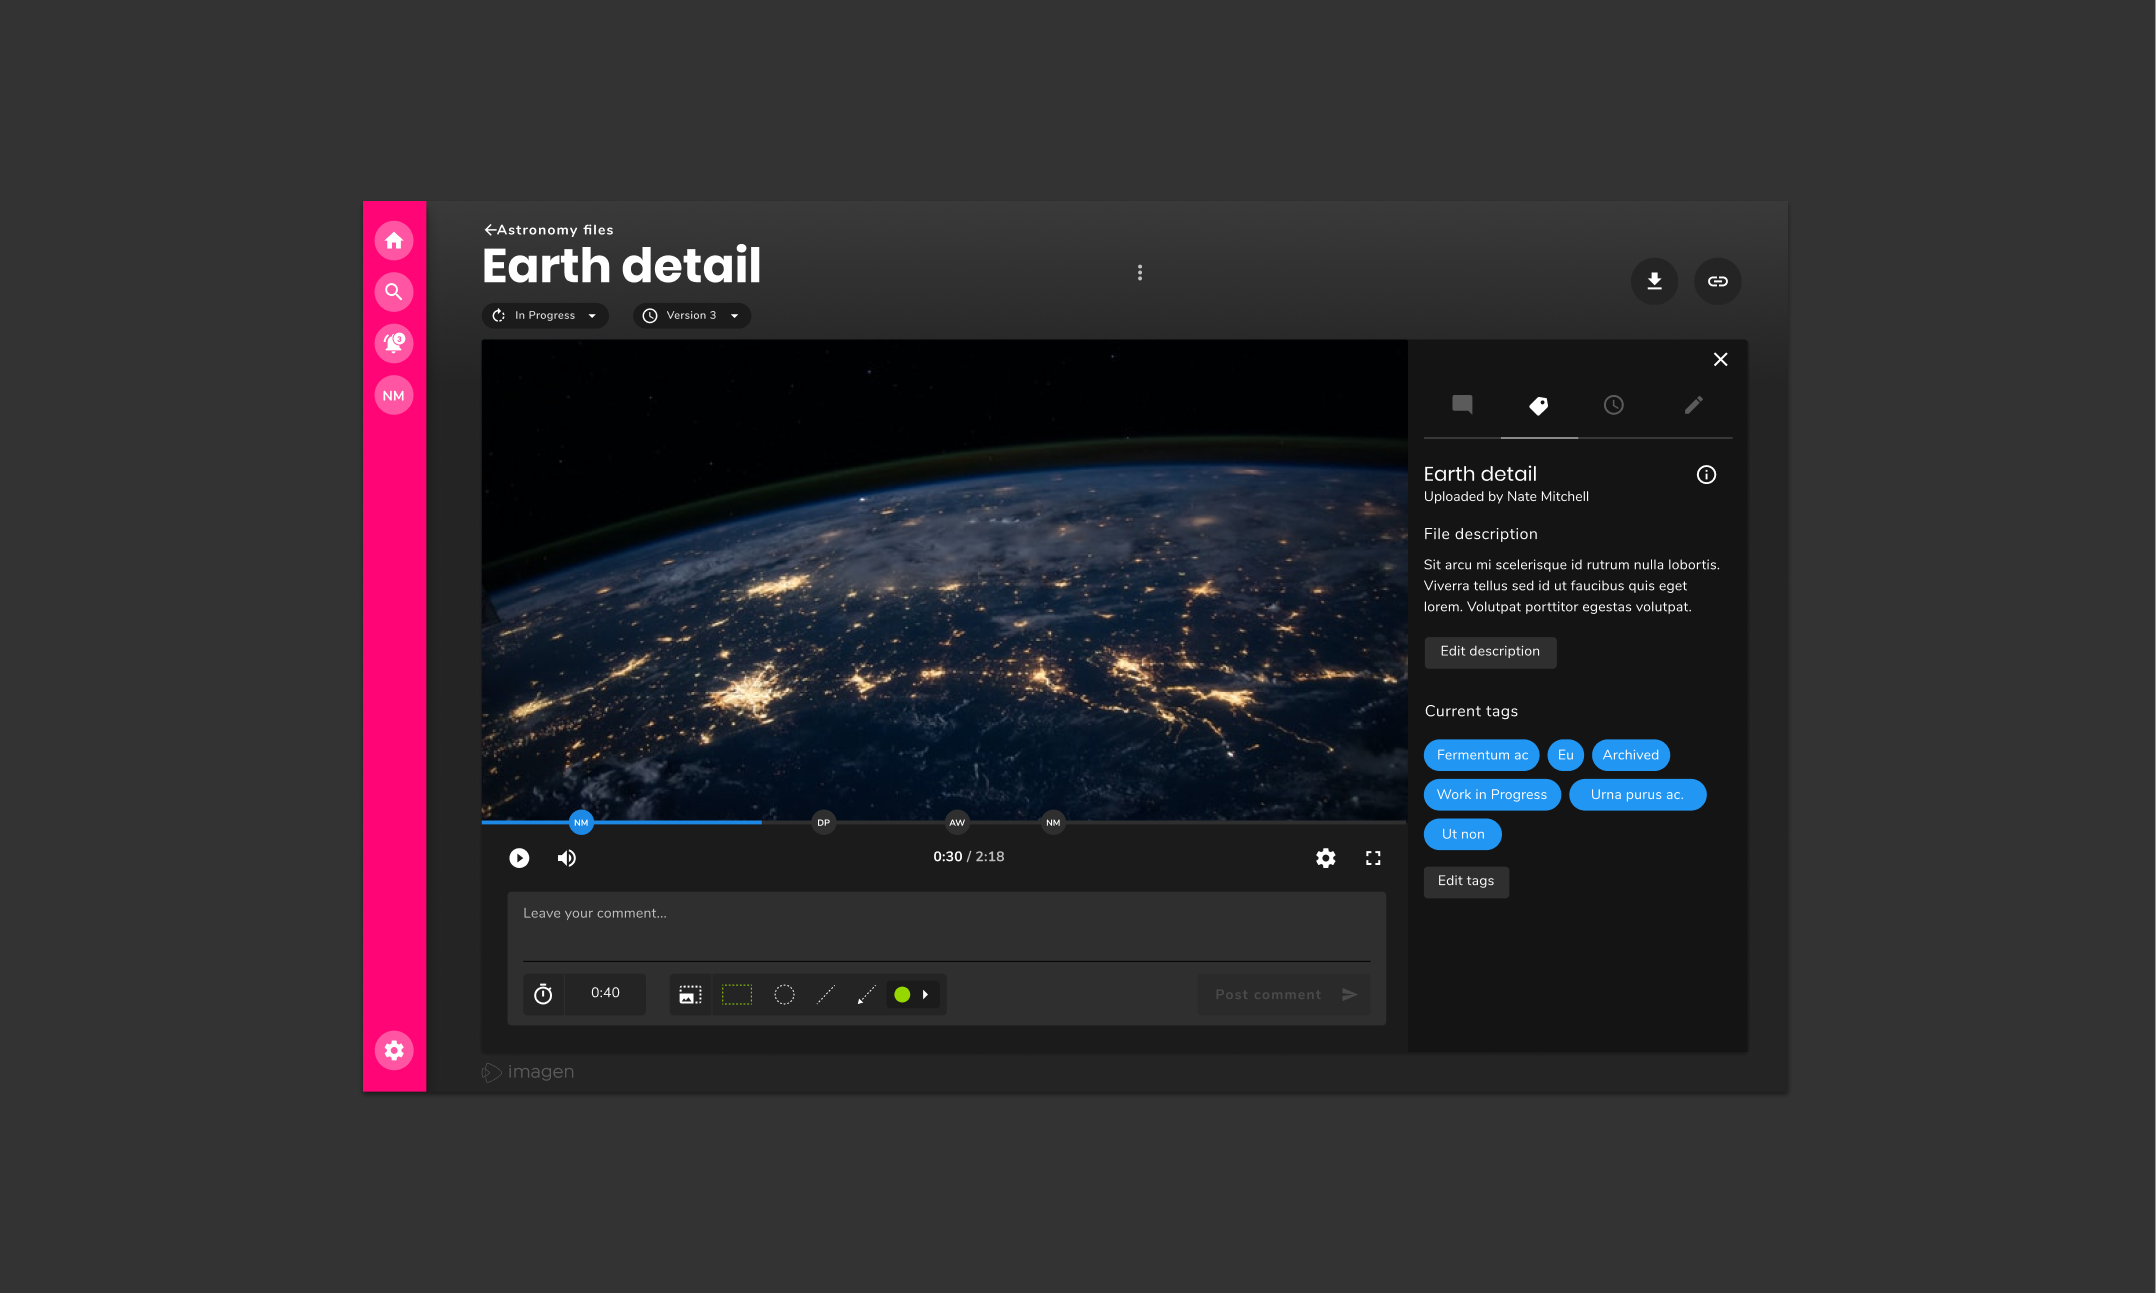Viewport: 2156px width, 1294px height.
Task: Go to Home in pink sidebar
Action: (394, 241)
